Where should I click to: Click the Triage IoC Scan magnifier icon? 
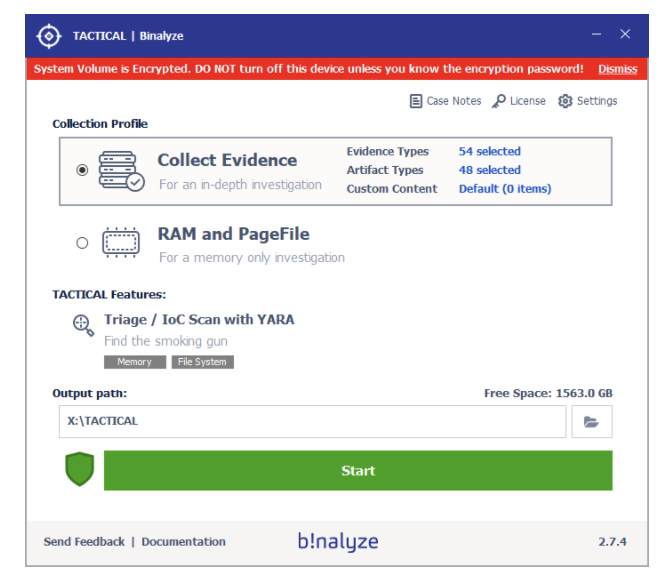click(83, 323)
